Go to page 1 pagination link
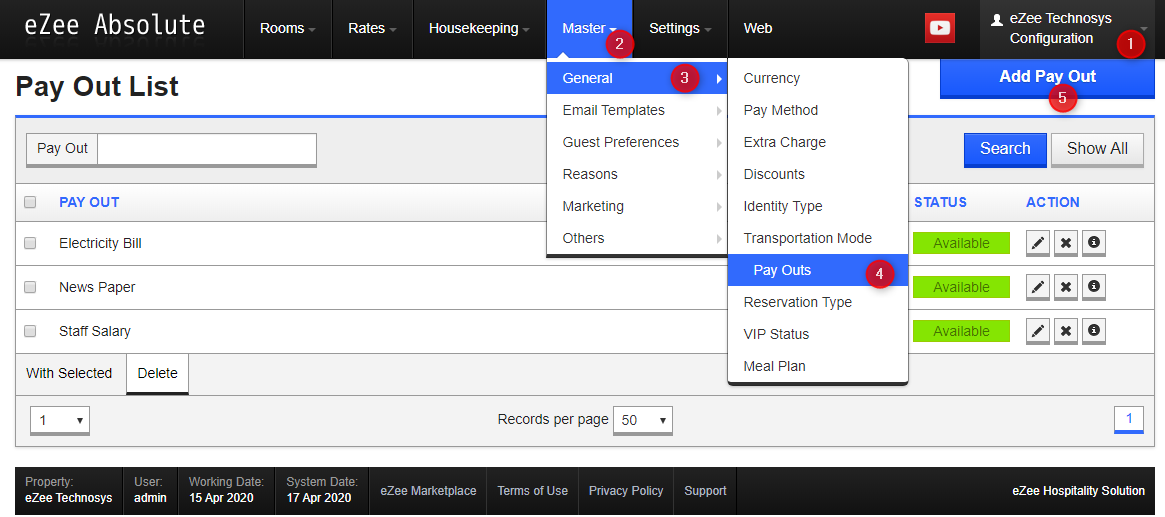This screenshot has width=1165, height=517. click(1129, 420)
